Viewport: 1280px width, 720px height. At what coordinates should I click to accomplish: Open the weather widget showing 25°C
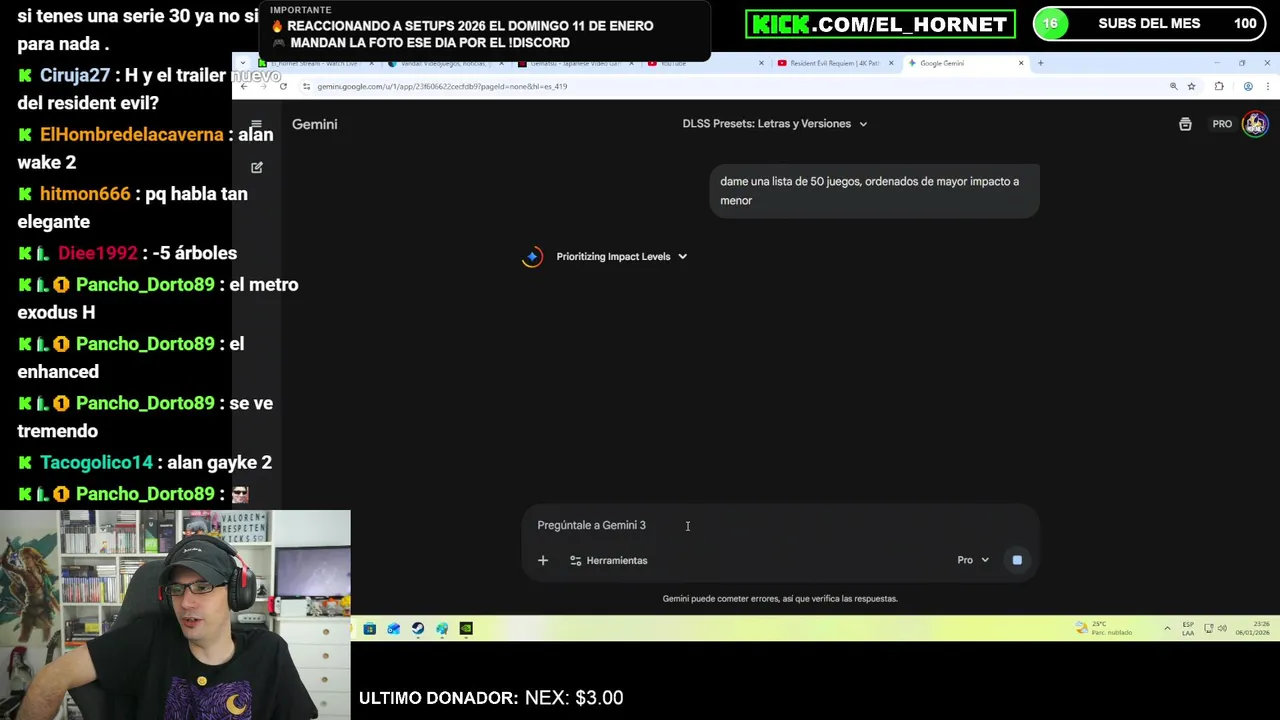pyautogui.click(x=1102, y=629)
